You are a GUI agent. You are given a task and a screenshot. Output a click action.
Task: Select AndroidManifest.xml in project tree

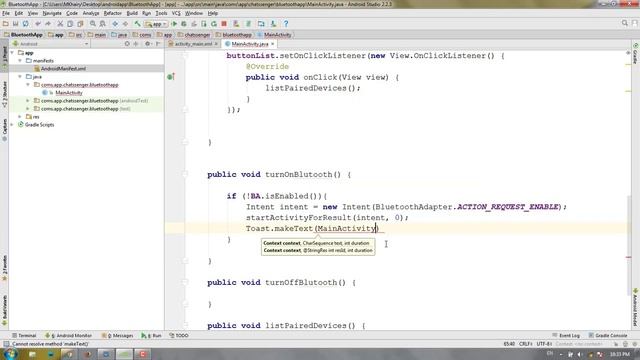click(63, 69)
